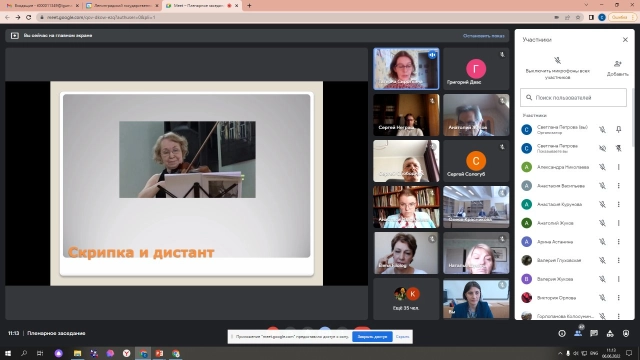Open the chat panel icon
Screen dimensions: 640x360
594,333
